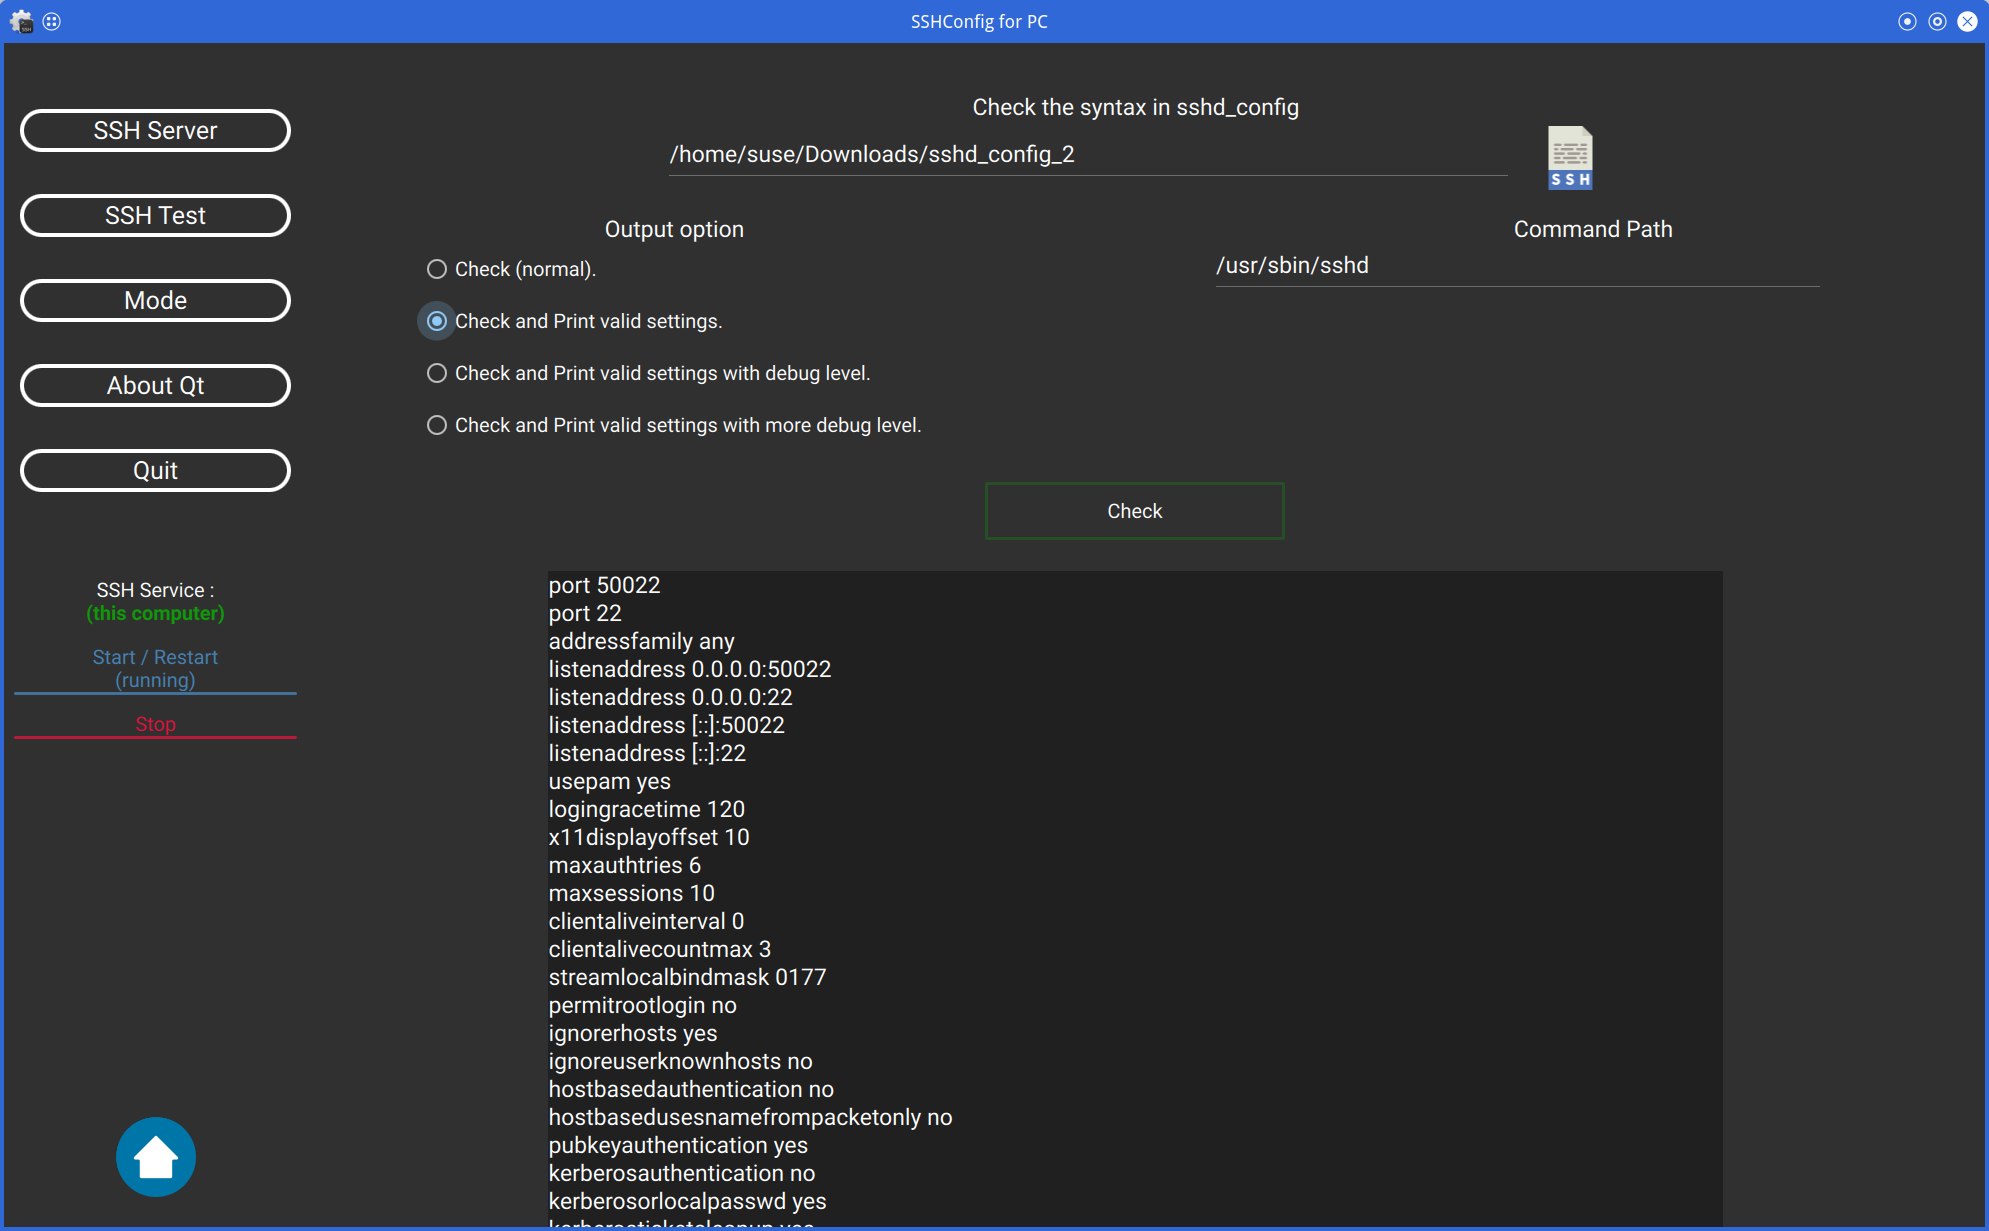Click Start / Restart SSH service link
Screen dimensions: 1989x1231
coord(155,668)
